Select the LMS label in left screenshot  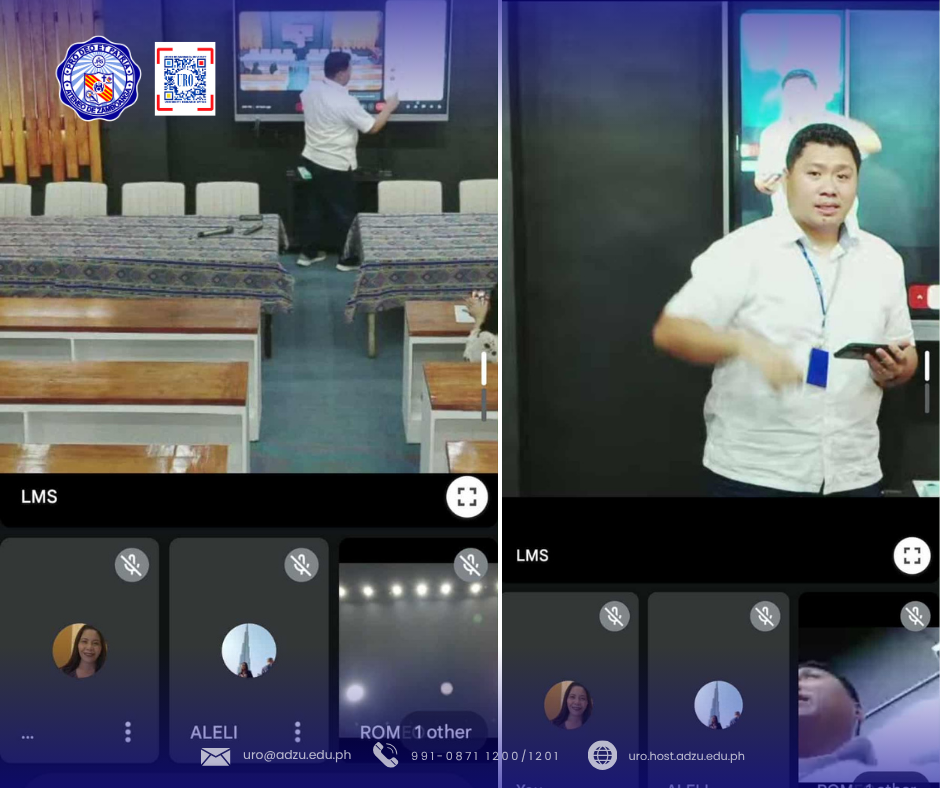pos(39,496)
